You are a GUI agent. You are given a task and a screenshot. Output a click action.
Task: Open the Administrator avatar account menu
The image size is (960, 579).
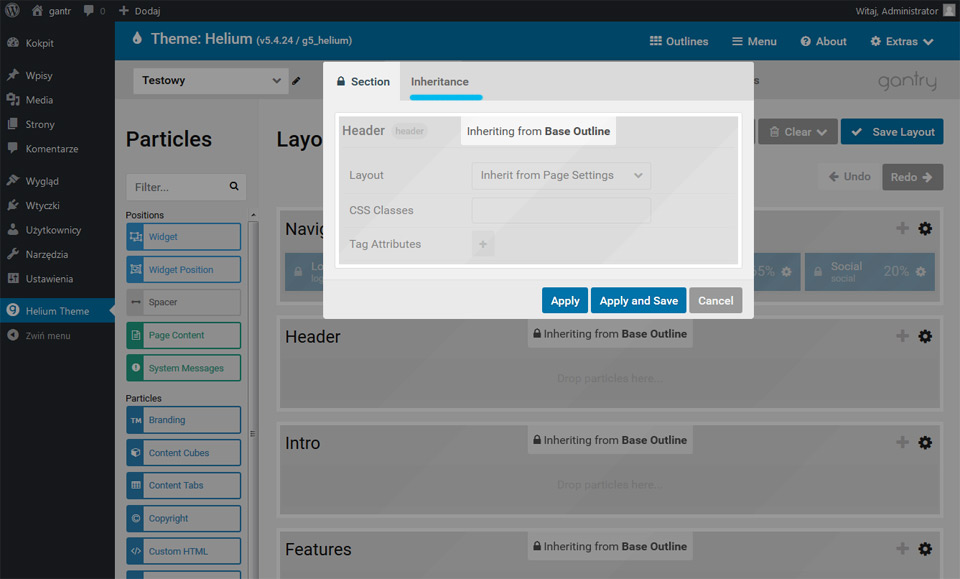948,10
